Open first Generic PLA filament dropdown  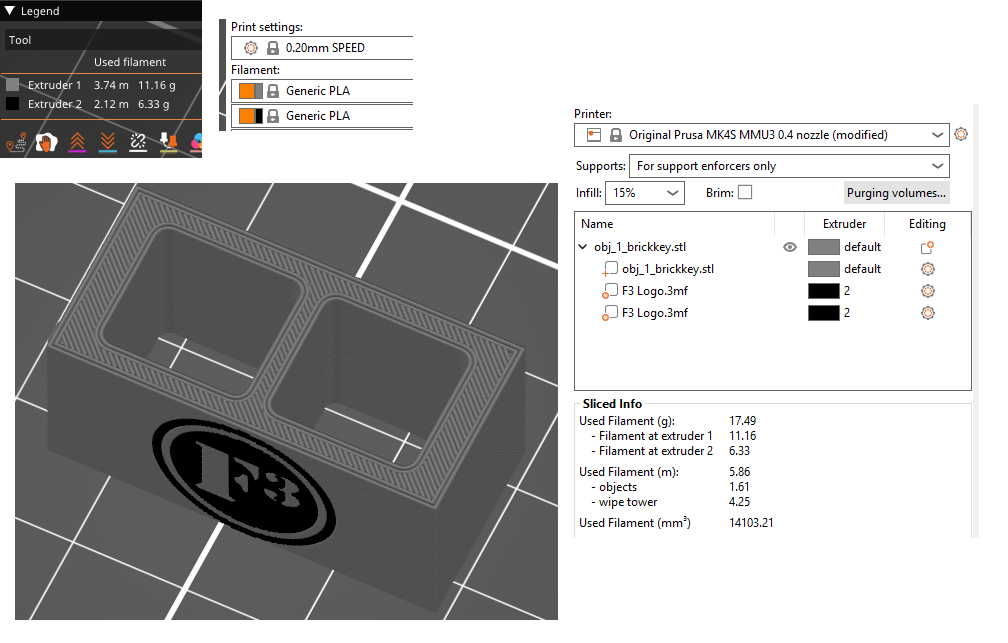click(x=322, y=91)
